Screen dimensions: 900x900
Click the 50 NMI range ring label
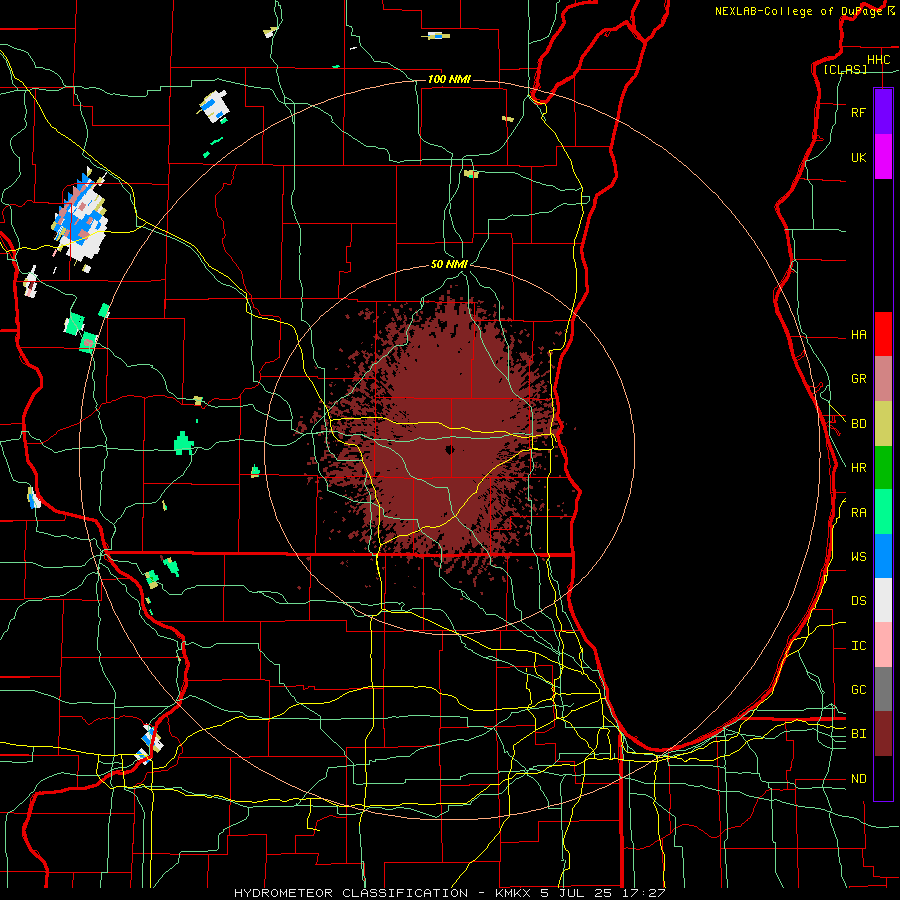point(449,264)
